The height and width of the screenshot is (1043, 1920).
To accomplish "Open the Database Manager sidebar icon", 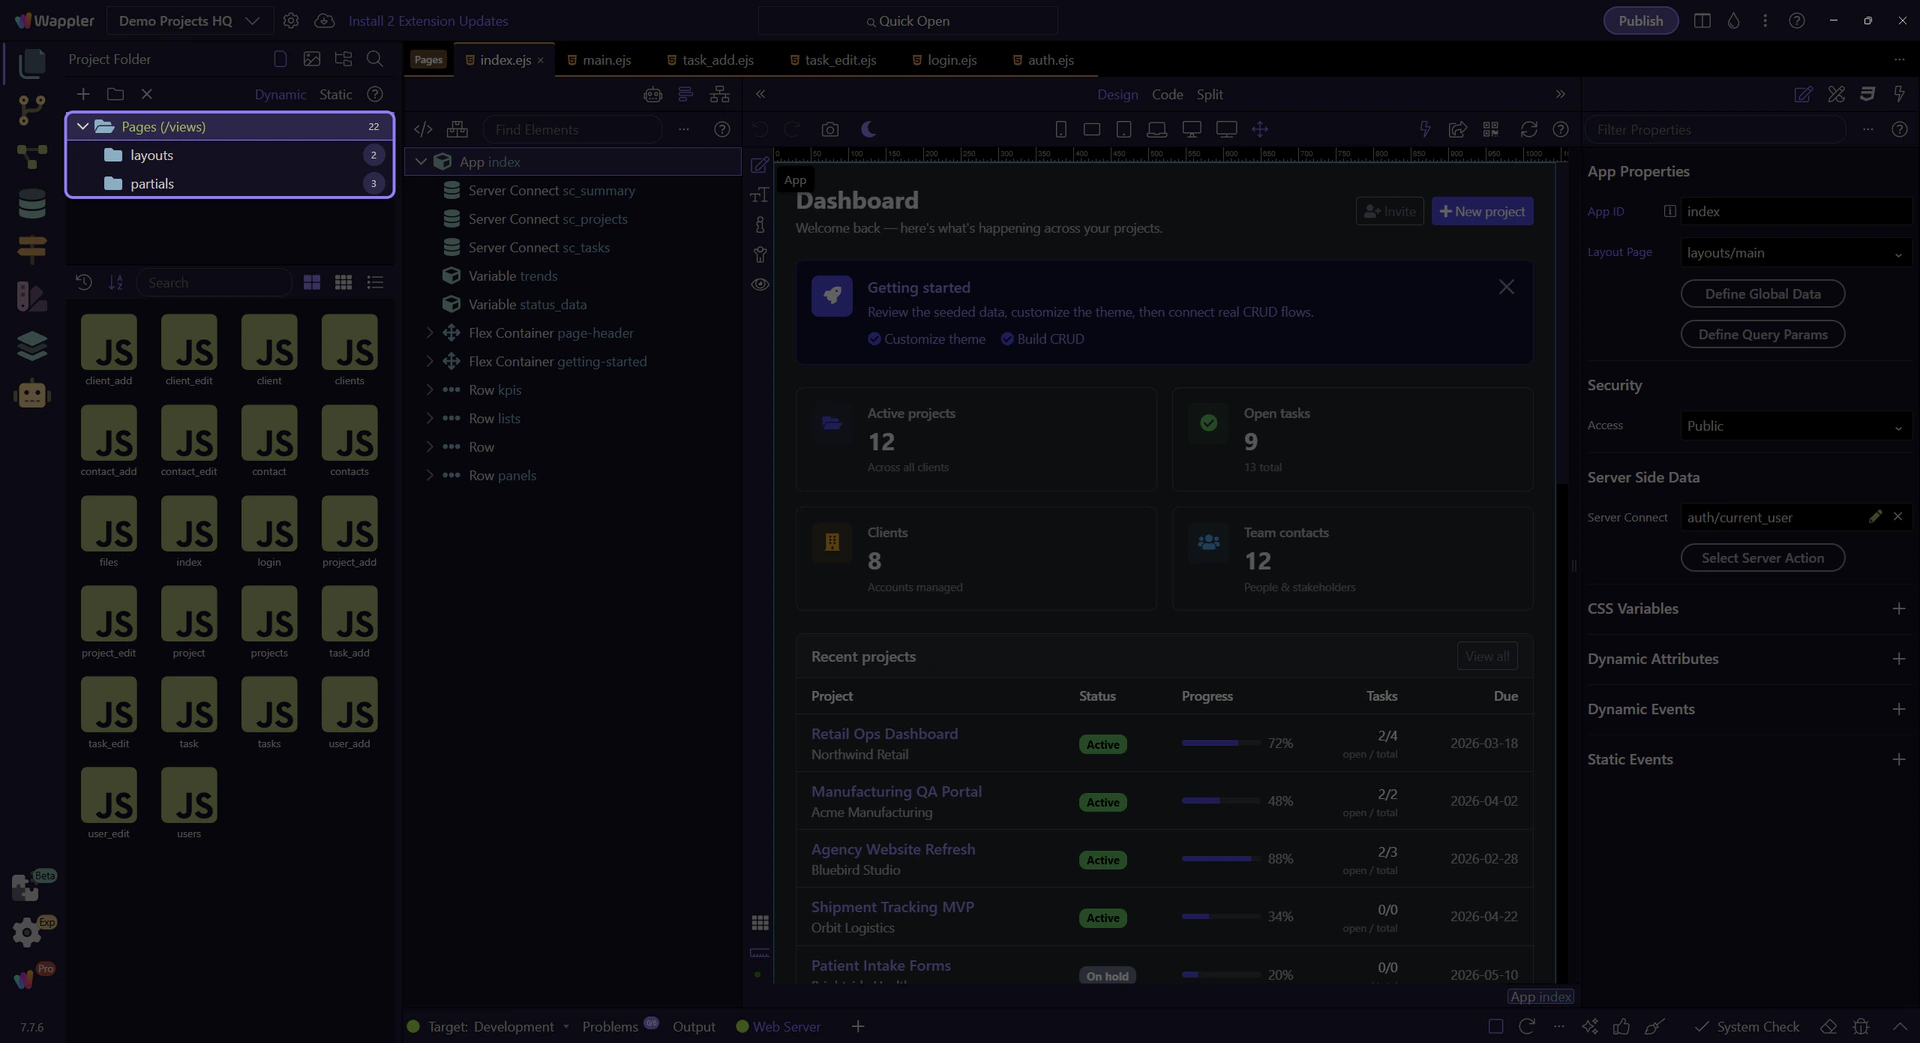I will pos(32,203).
